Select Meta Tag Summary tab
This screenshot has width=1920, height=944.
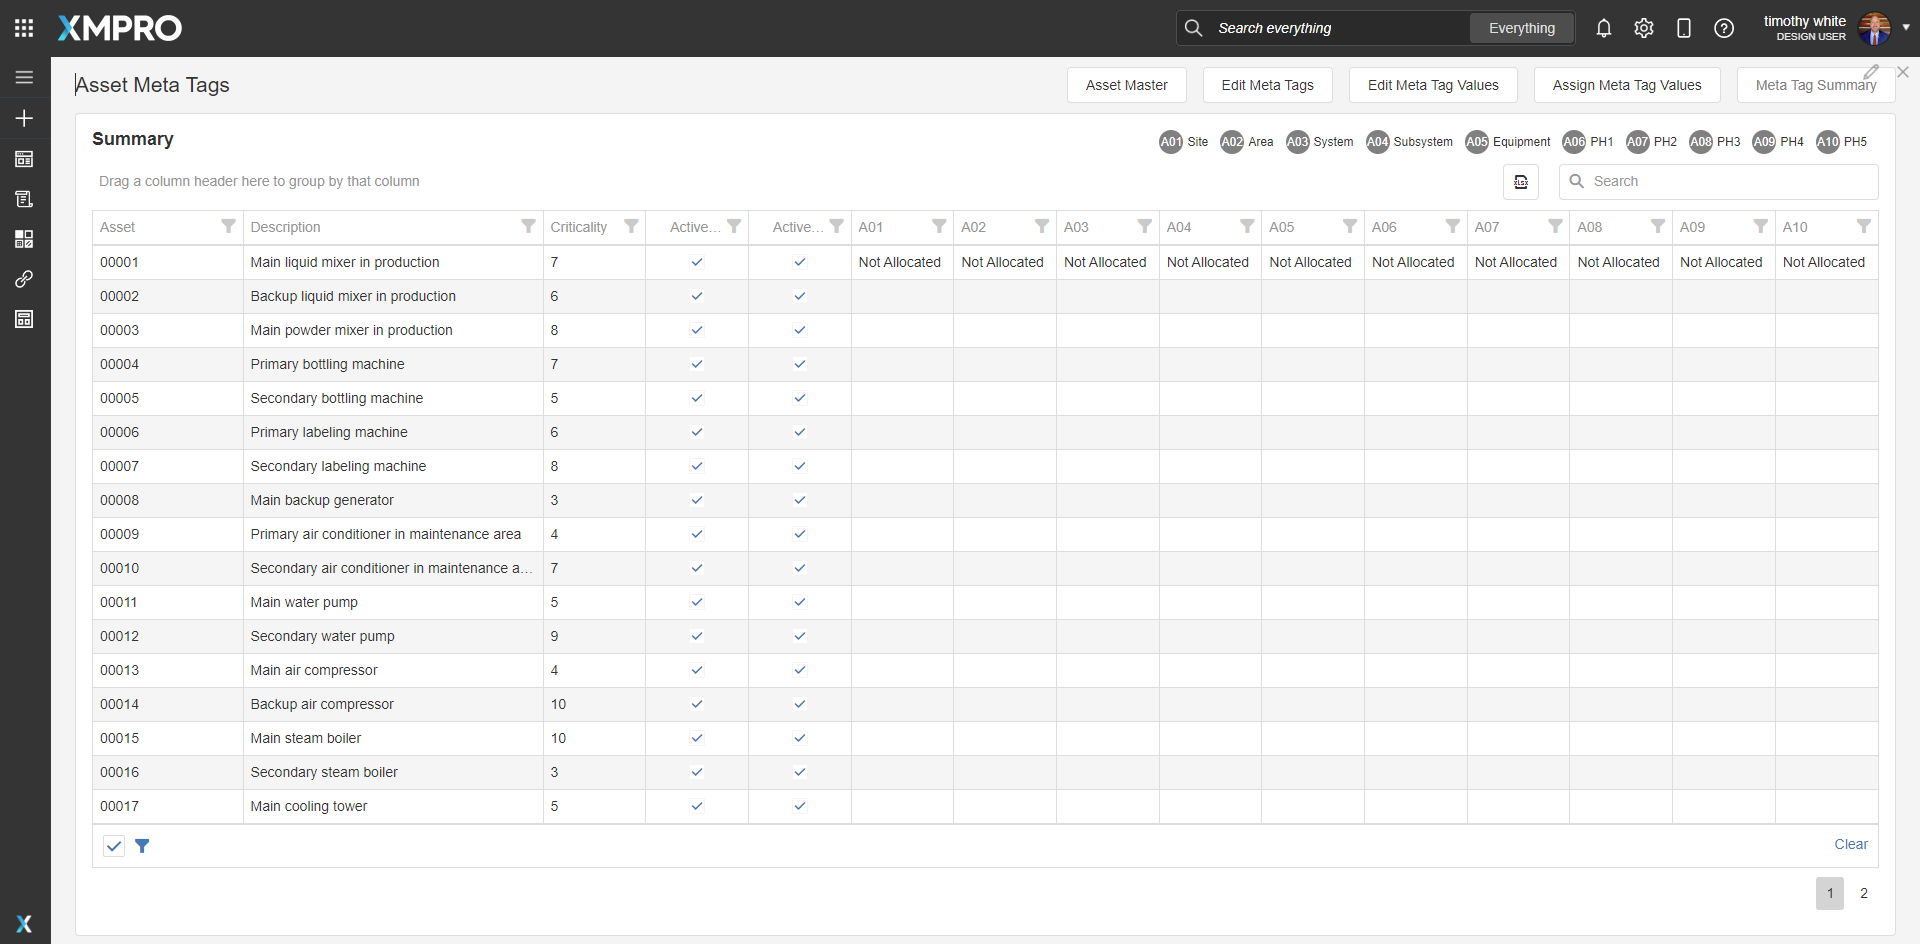1816,85
